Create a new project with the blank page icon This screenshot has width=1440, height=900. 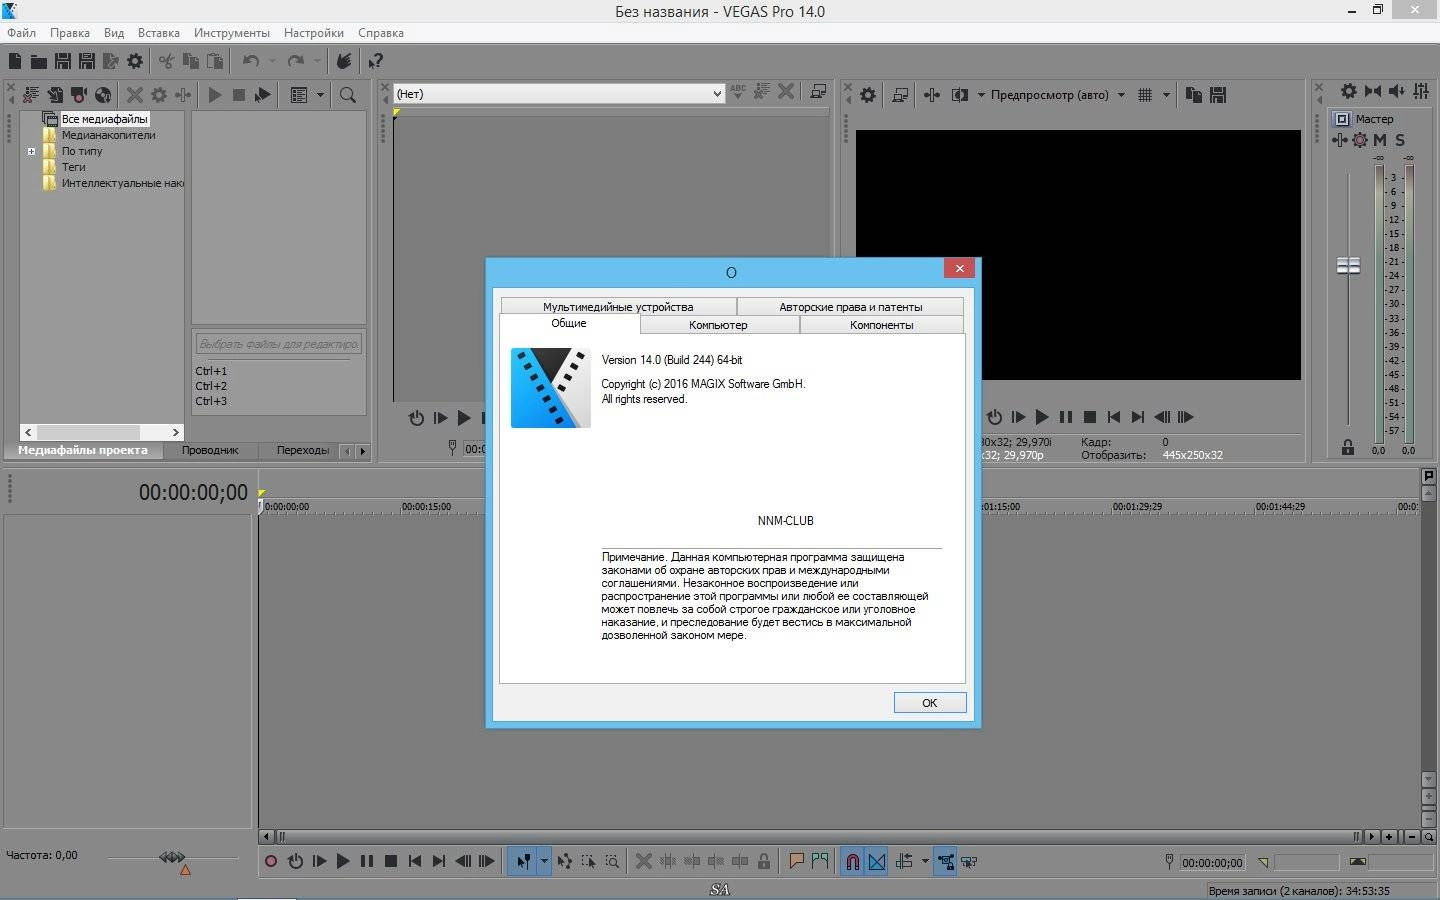15,61
